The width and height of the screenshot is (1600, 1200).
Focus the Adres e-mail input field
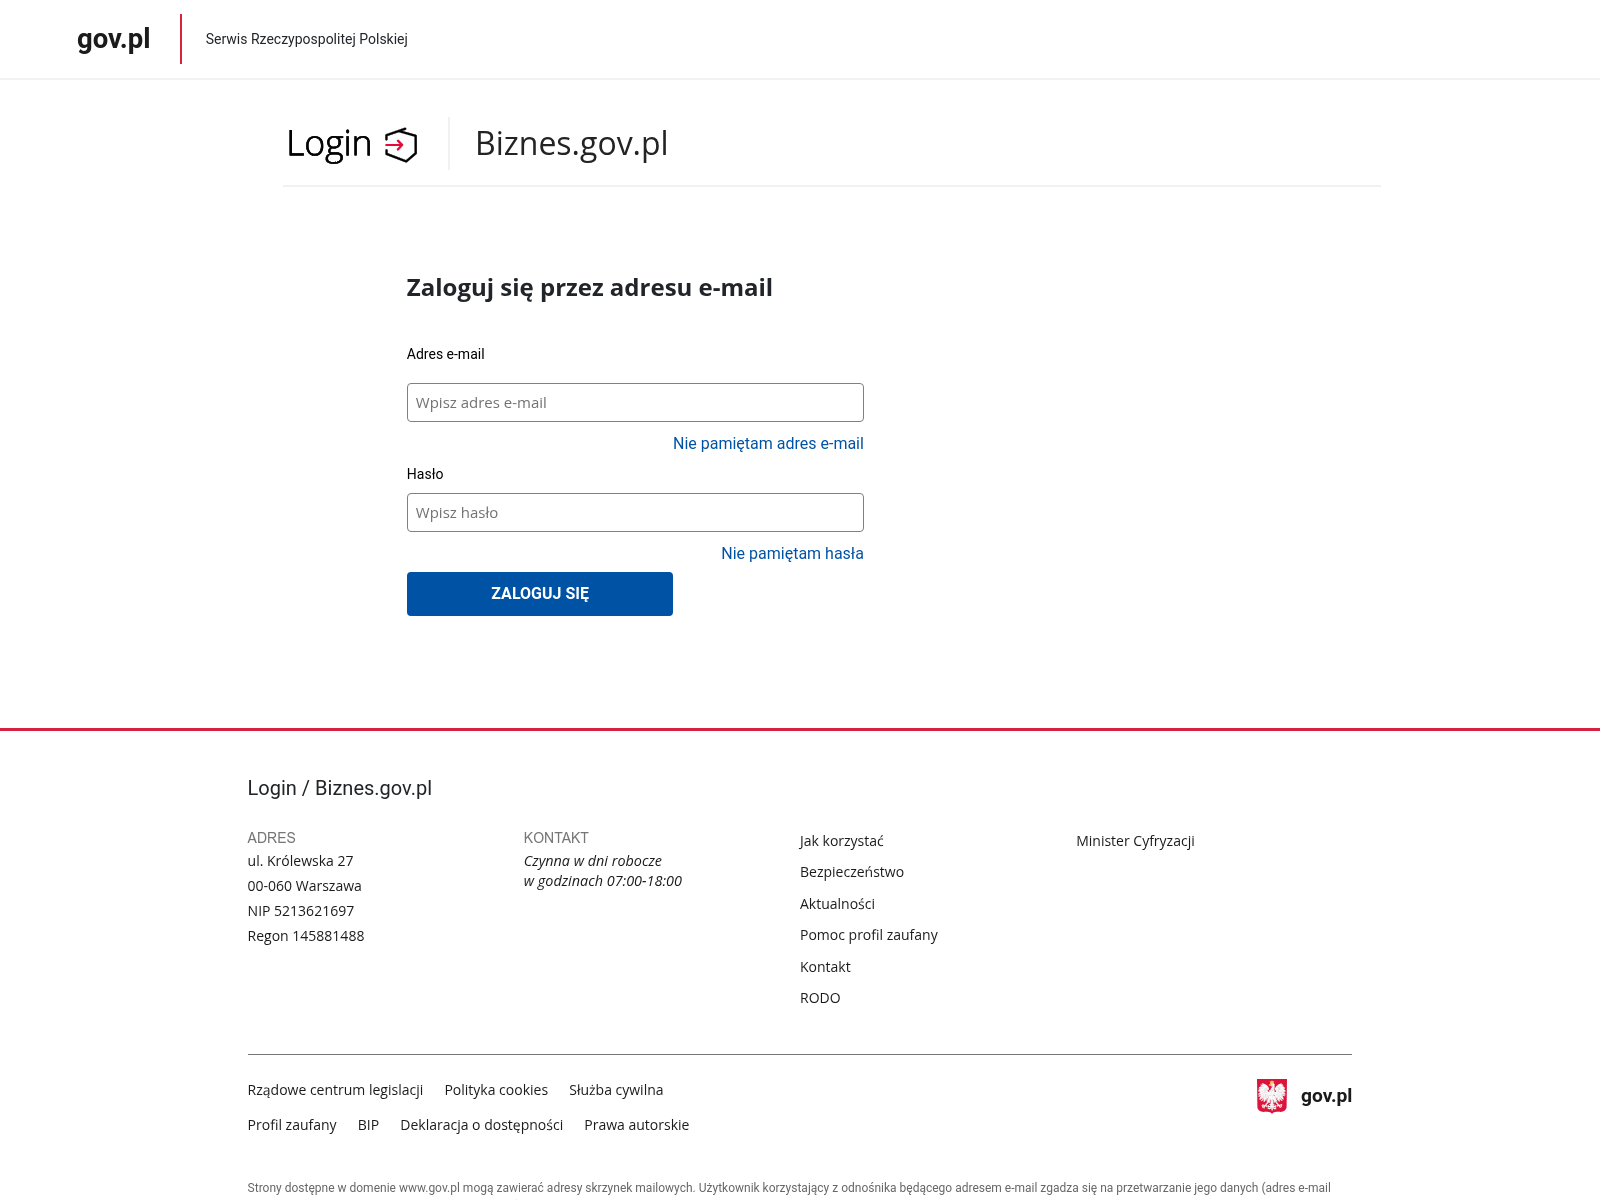click(635, 403)
